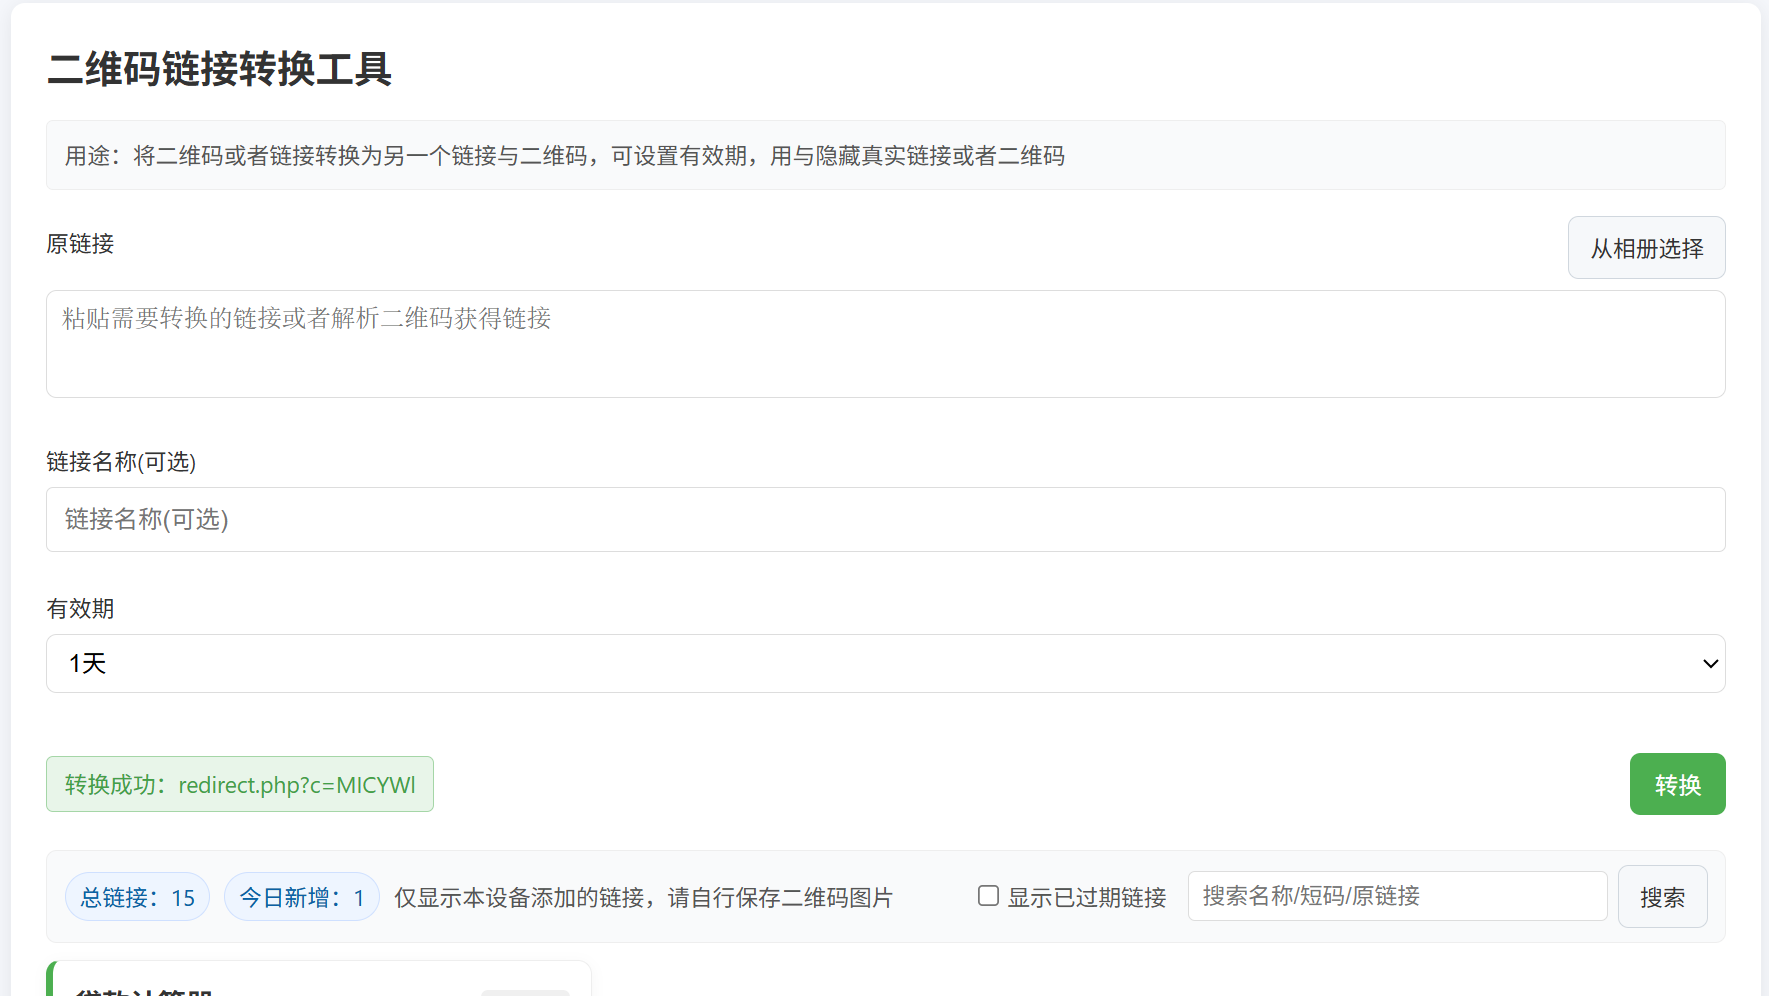Click the 显示已过期链接 label text

tap(1086, 898)
